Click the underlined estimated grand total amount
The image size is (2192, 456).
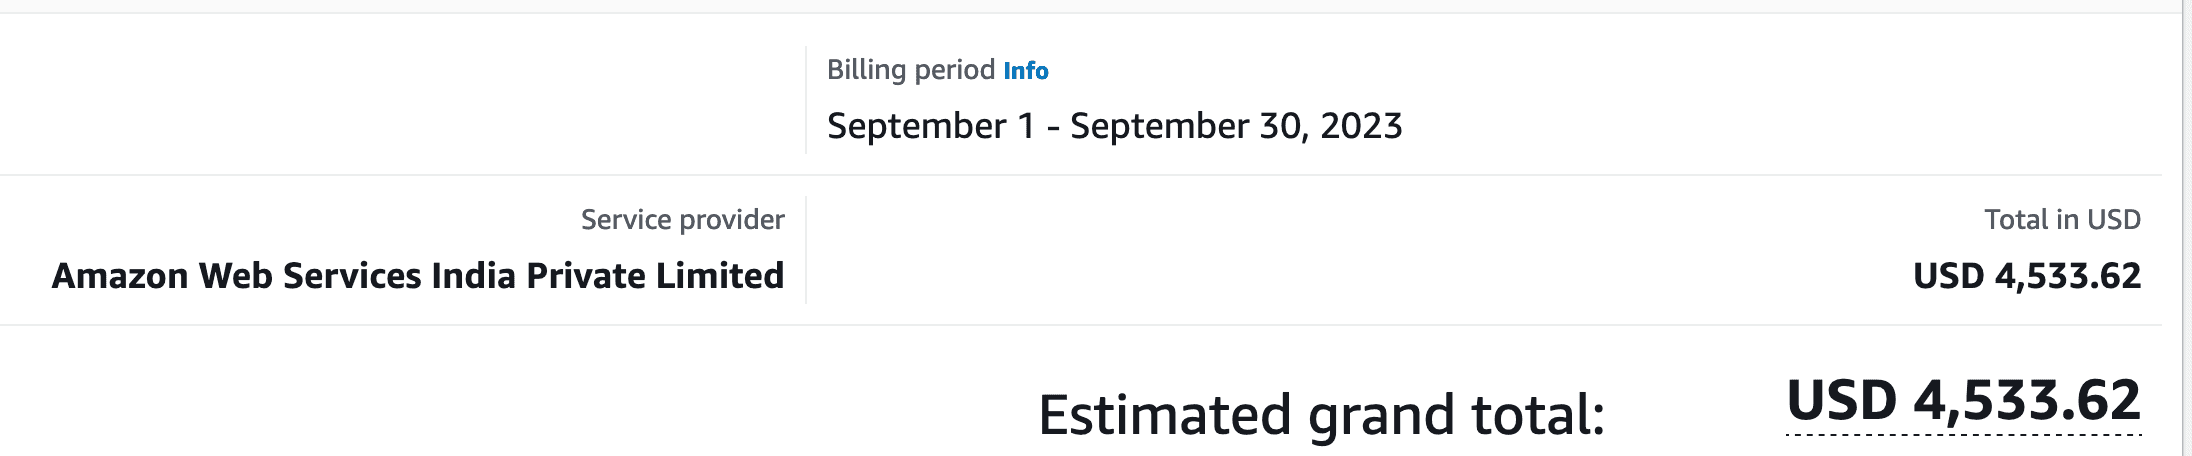[x=1963, y=401]
